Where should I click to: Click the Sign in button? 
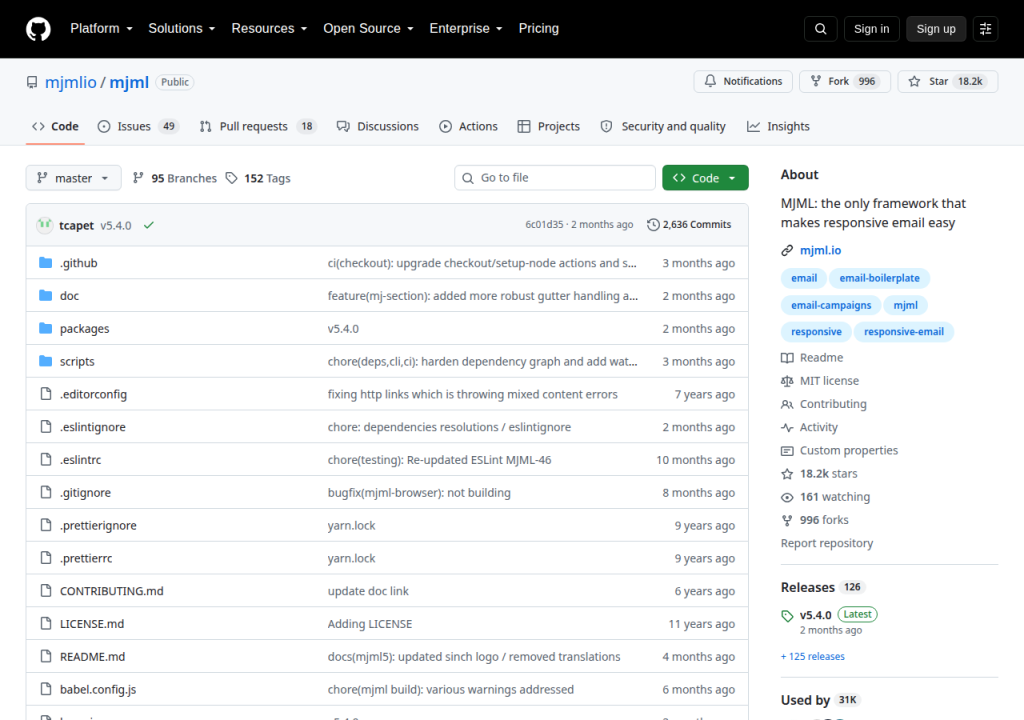[871, 29]
